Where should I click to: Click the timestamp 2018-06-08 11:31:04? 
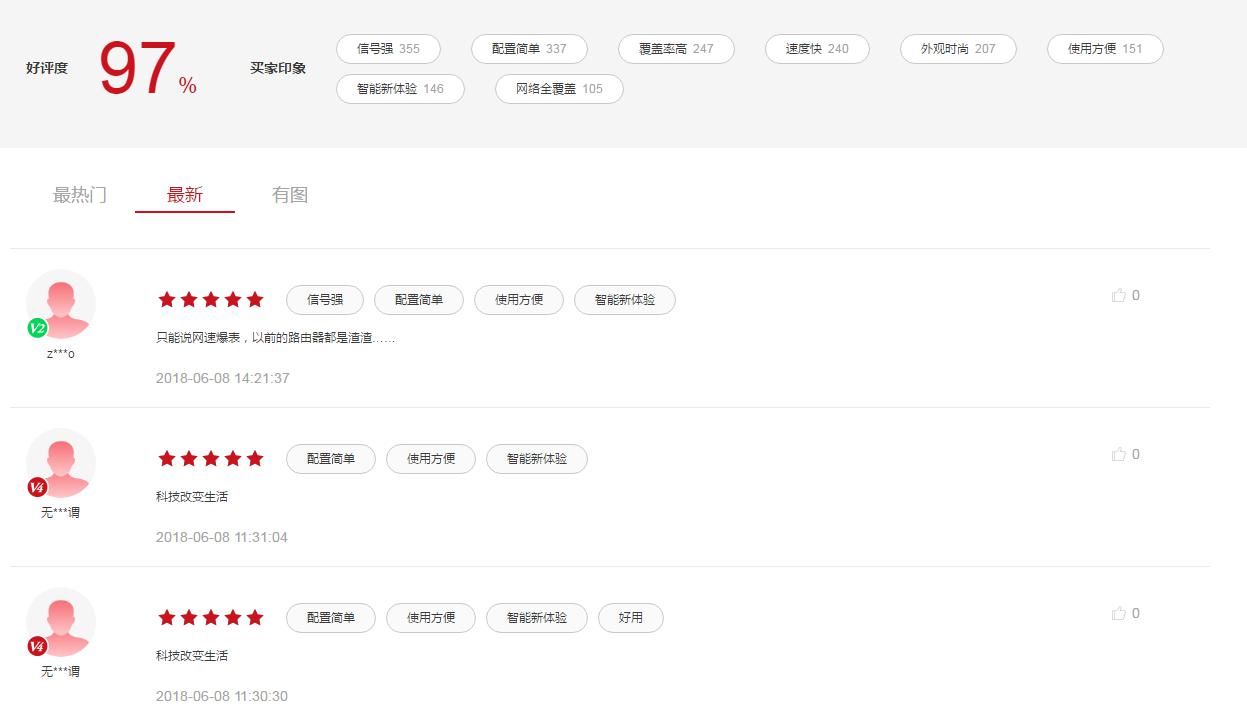point(222,537)
